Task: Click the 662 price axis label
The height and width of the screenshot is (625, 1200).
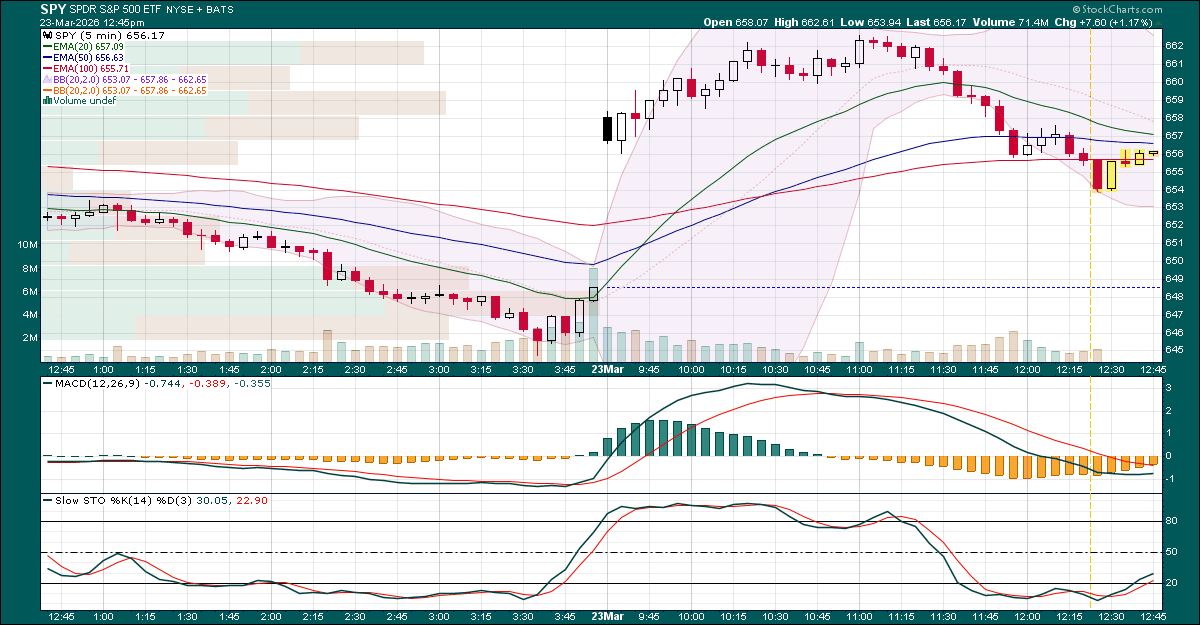Action: 1176,45
